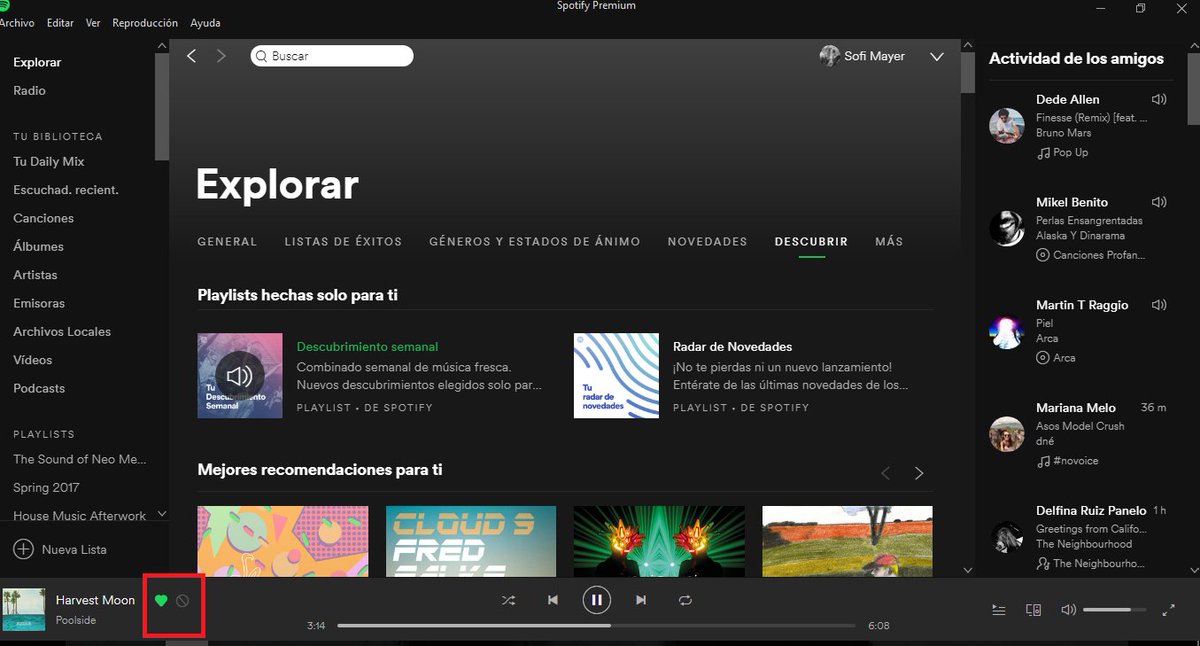Open Podcasts in the library
The image size is (1200, 646).
(39, 388)
